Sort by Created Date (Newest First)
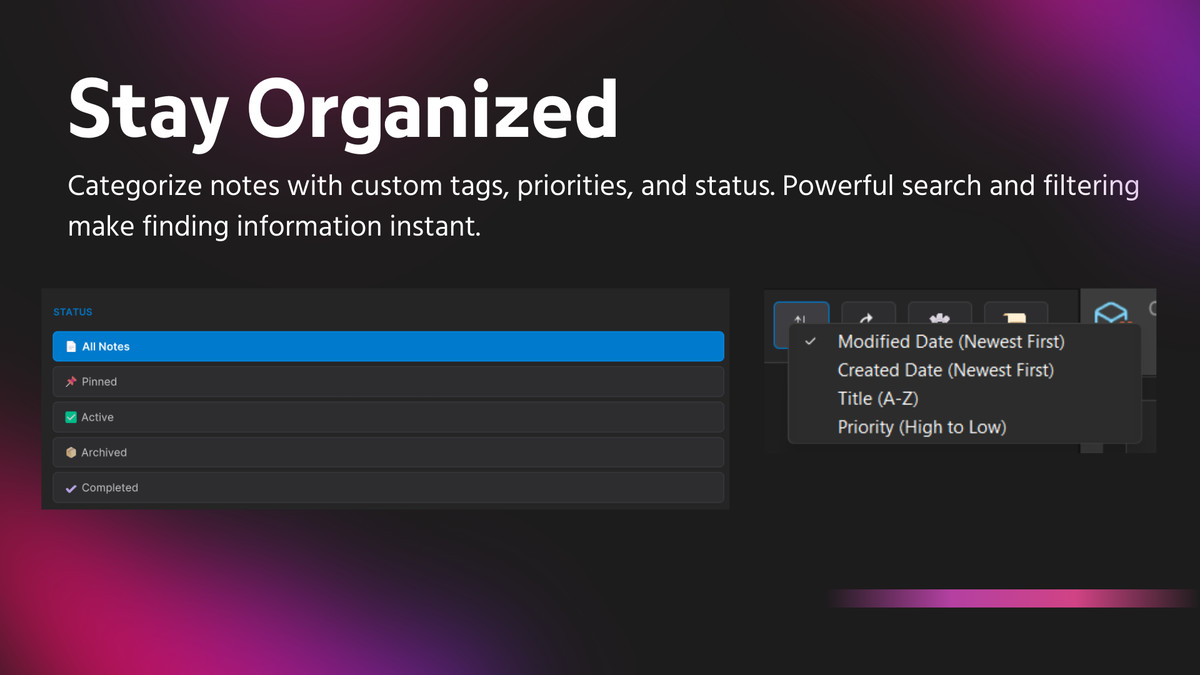Image resolution: width=1200 pixels, height=675 pixels. coord(946,370)
